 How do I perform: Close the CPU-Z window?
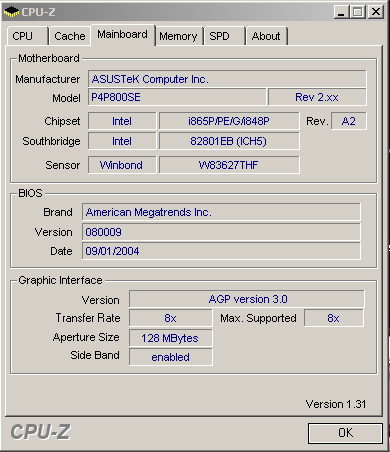pyautogui.click(x=376, y=12)
